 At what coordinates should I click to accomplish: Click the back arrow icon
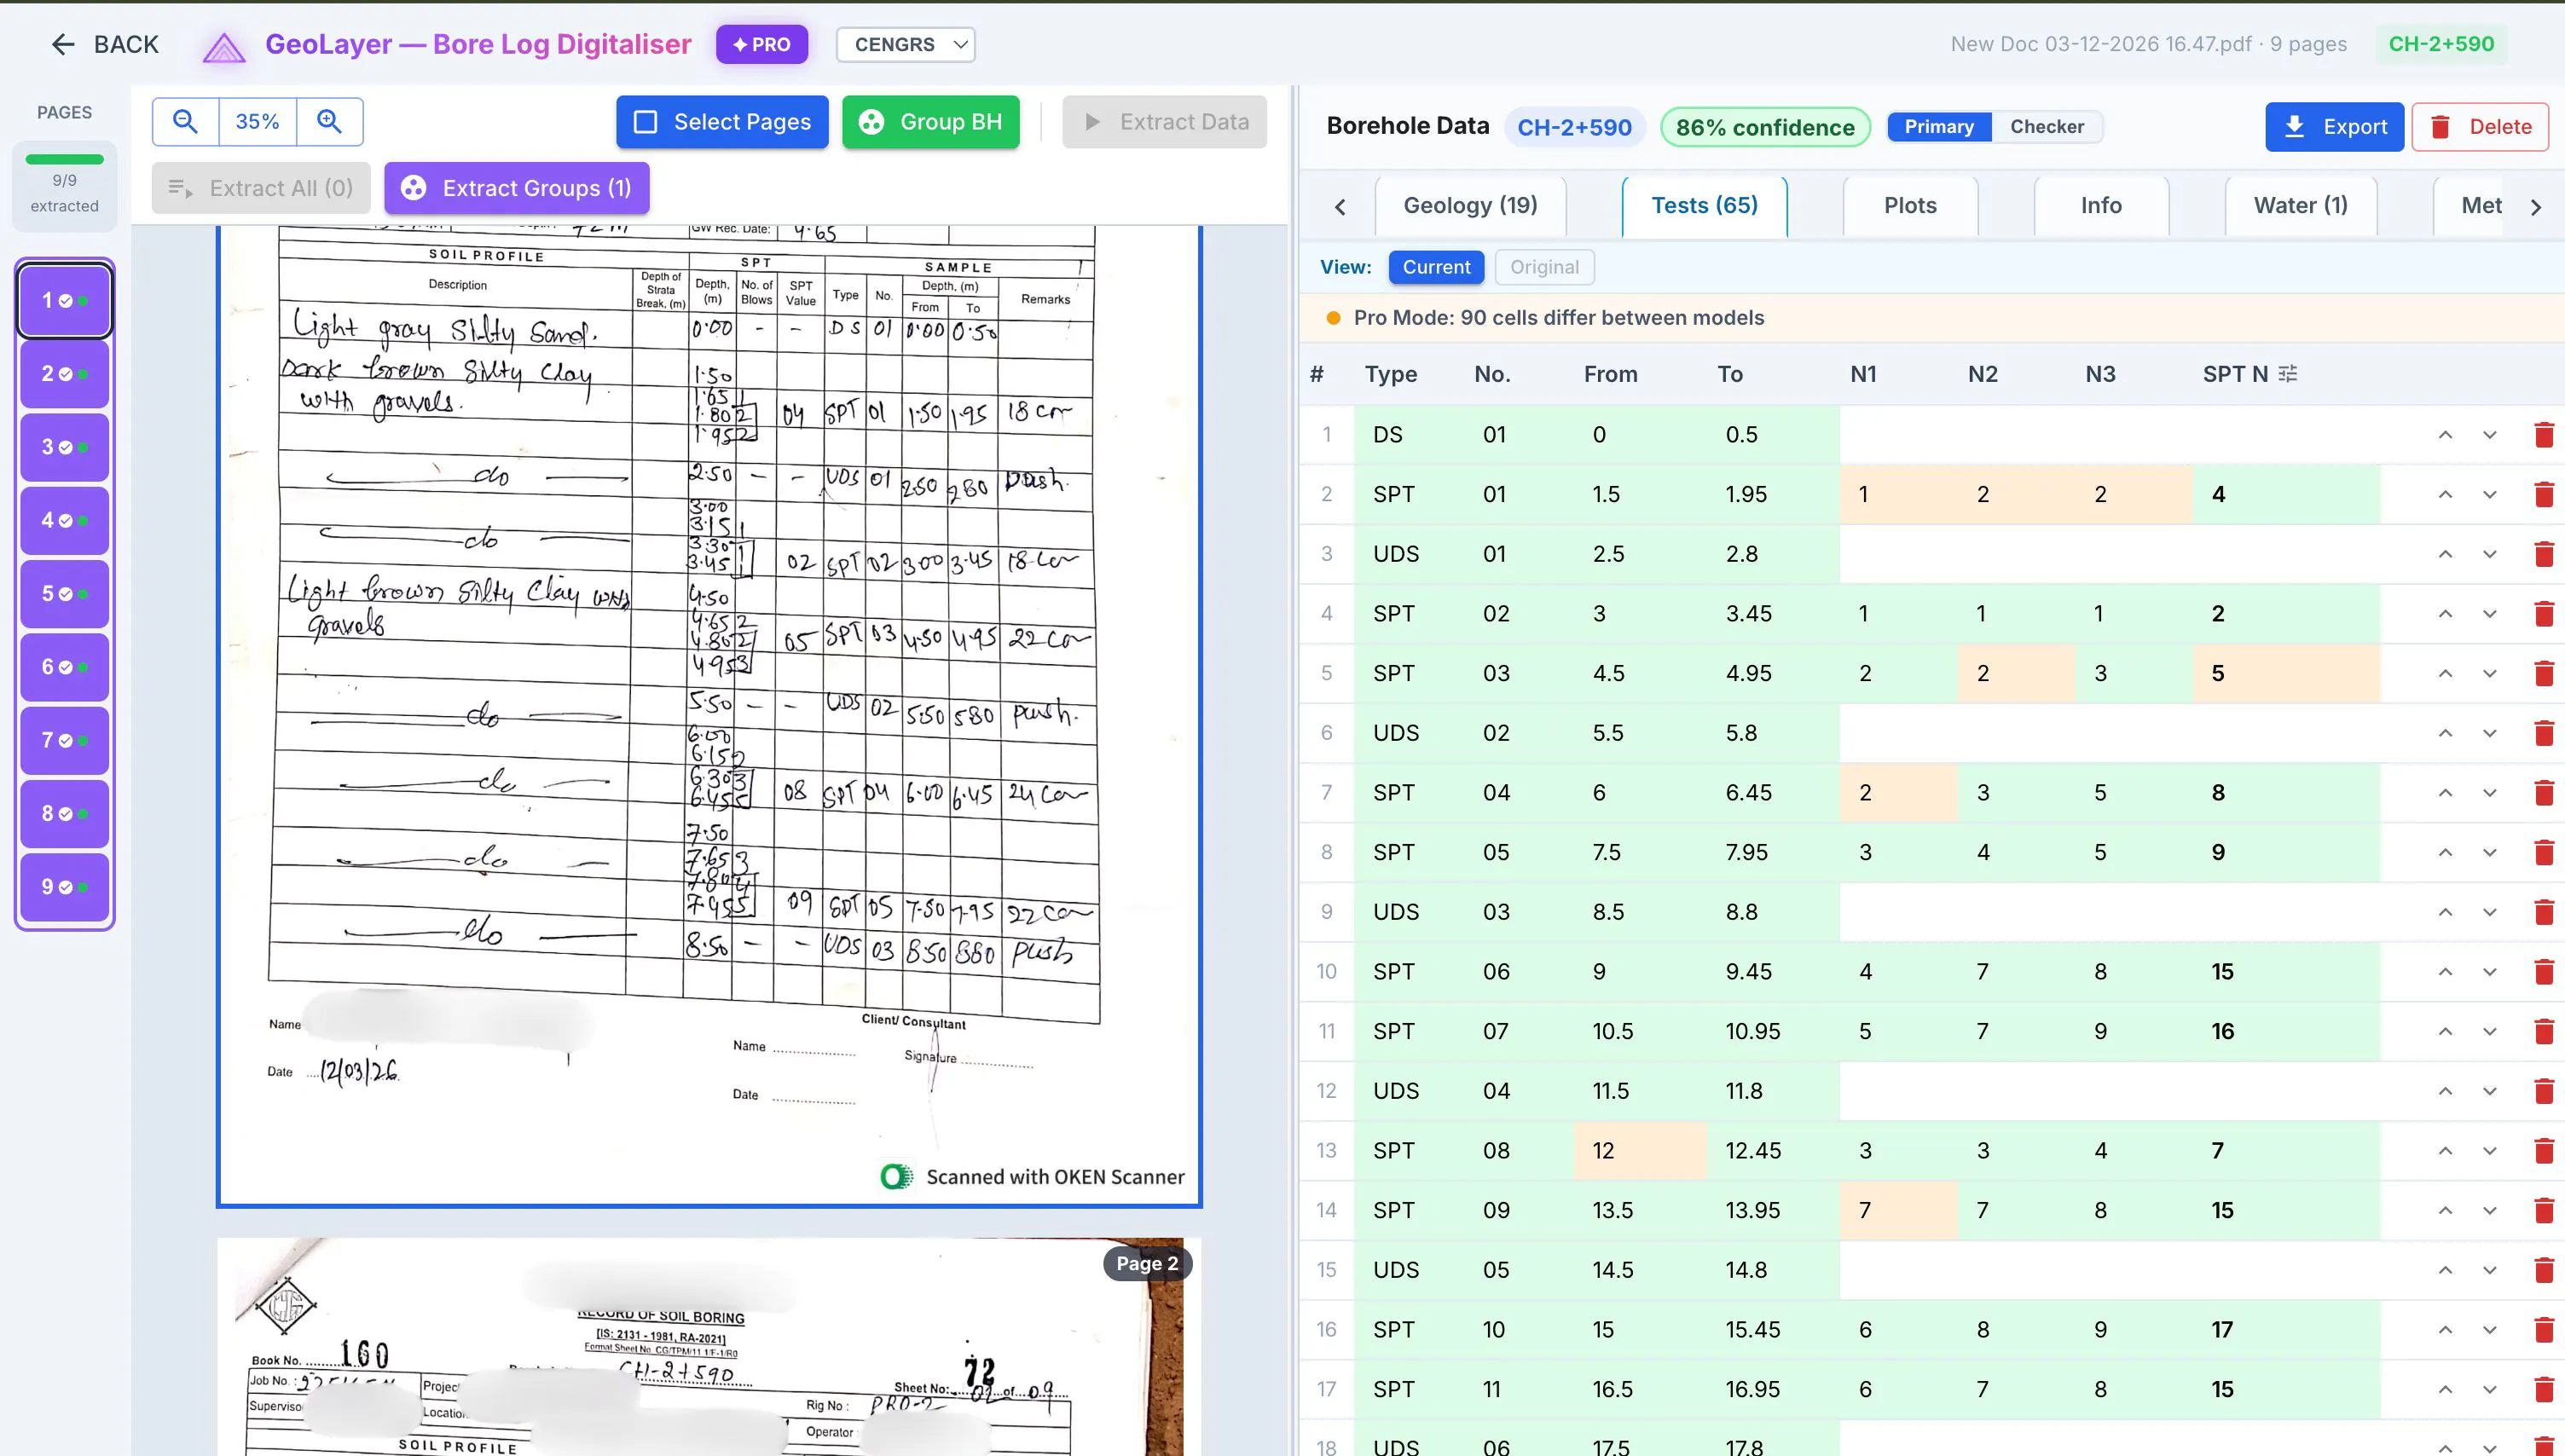[x=63, y=44]
